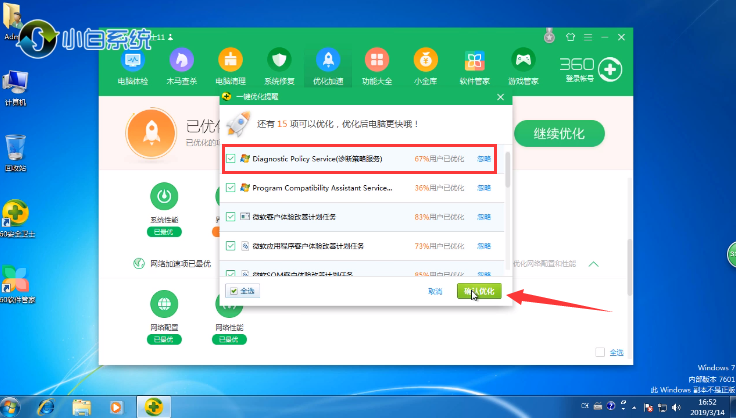Open the 功能大全 toolbox
The image size is (736, 418).
click(x=377, y=66)
